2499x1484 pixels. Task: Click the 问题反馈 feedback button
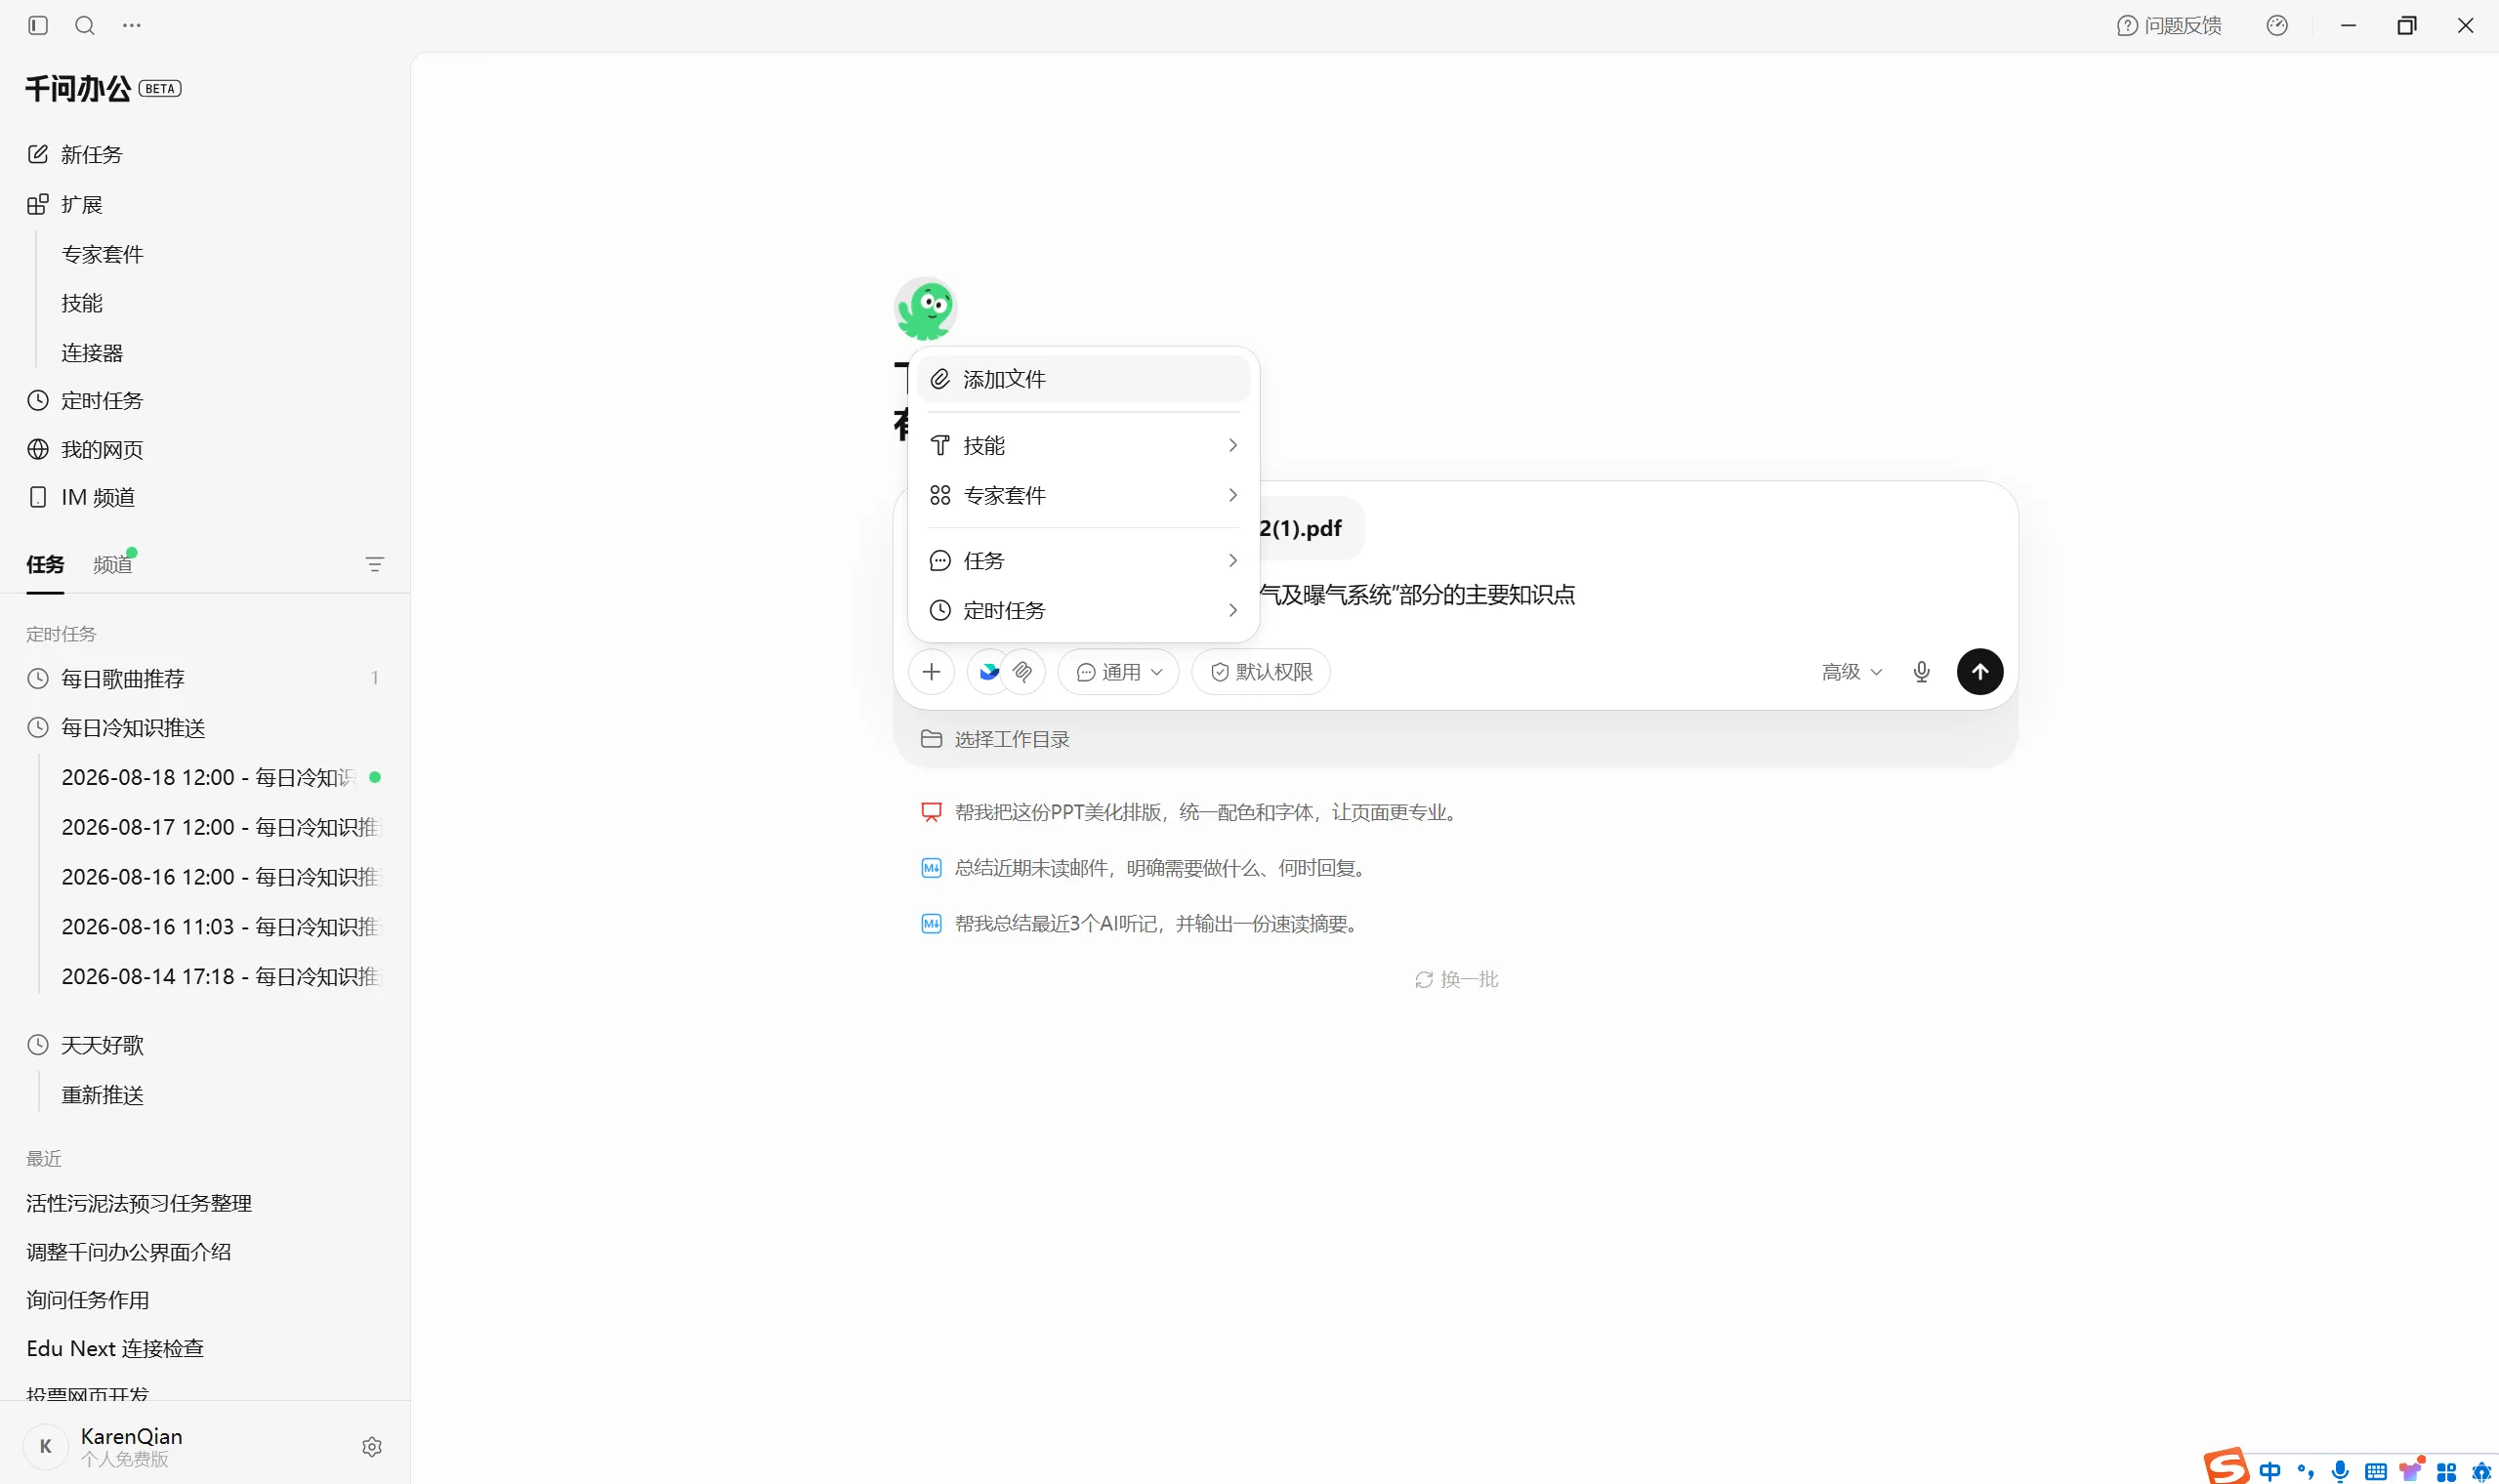2169,25
